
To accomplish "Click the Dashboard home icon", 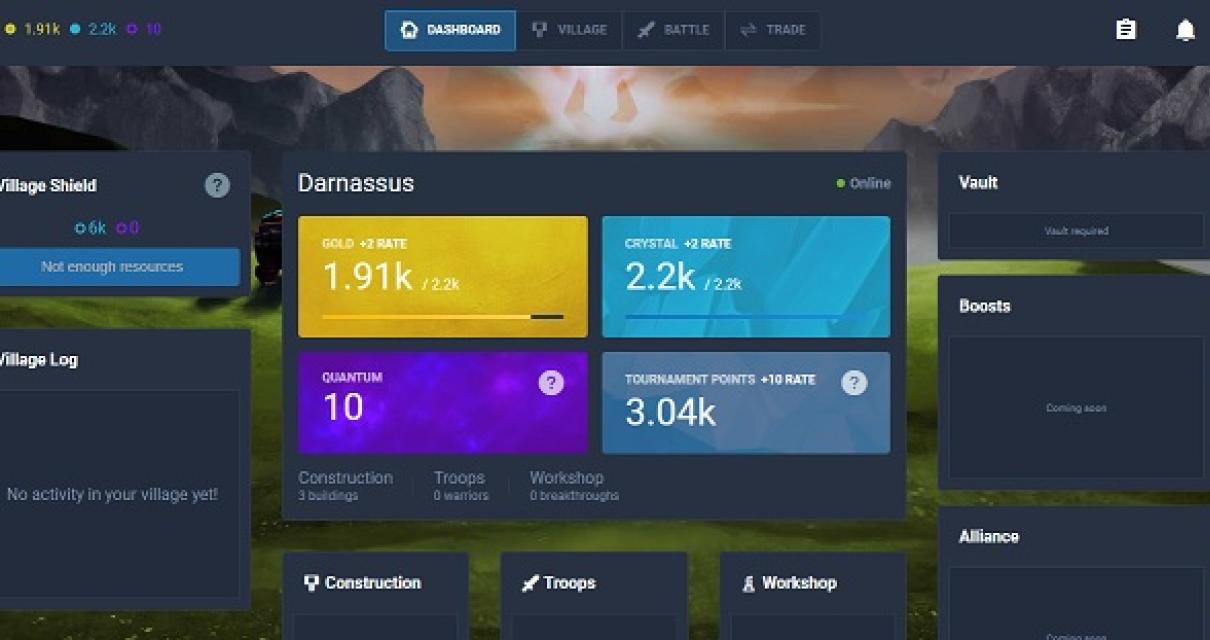I will click(409, 30).
